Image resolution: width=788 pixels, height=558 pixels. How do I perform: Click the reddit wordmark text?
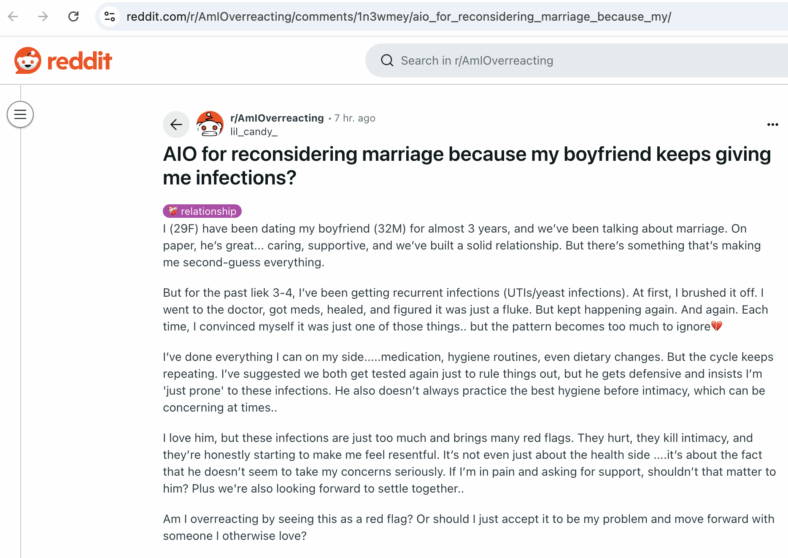(79, 61)
